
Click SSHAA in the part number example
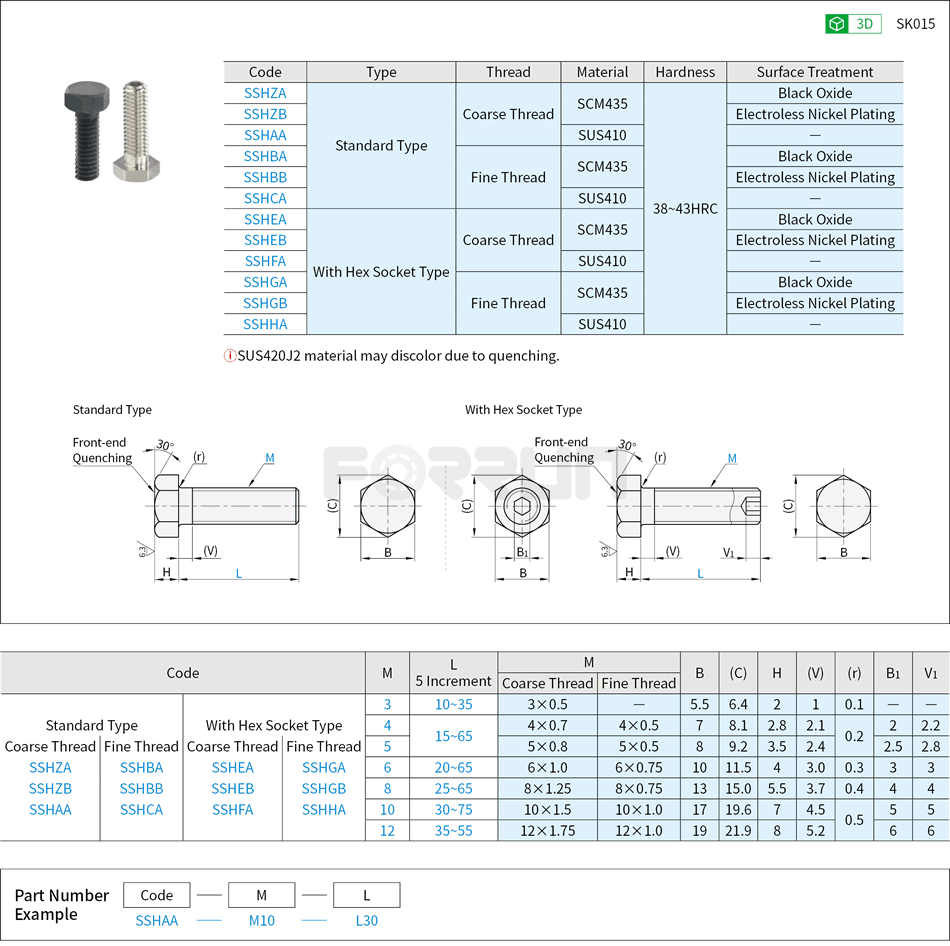tap(156, 921)
